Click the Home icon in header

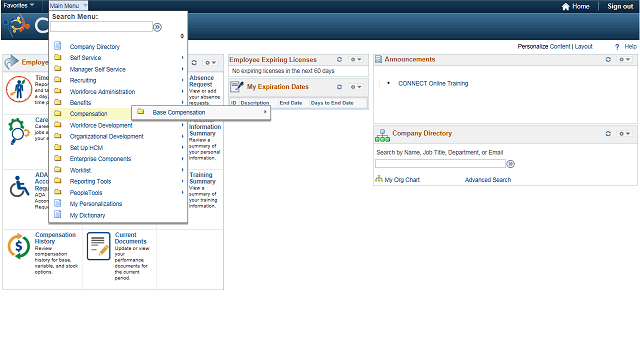(x=565, y=7)
